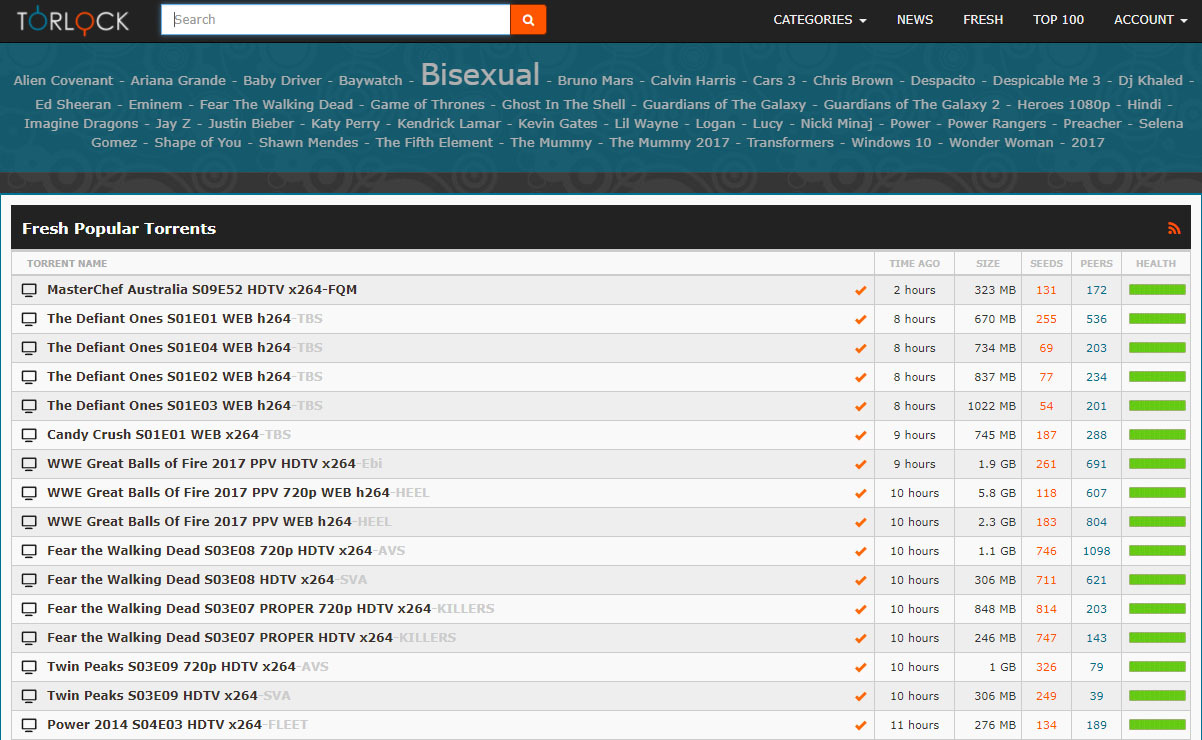Open the Alien Covenant tag link
This screenshot has height=740, width=1202.
click(x=63, y=80)
